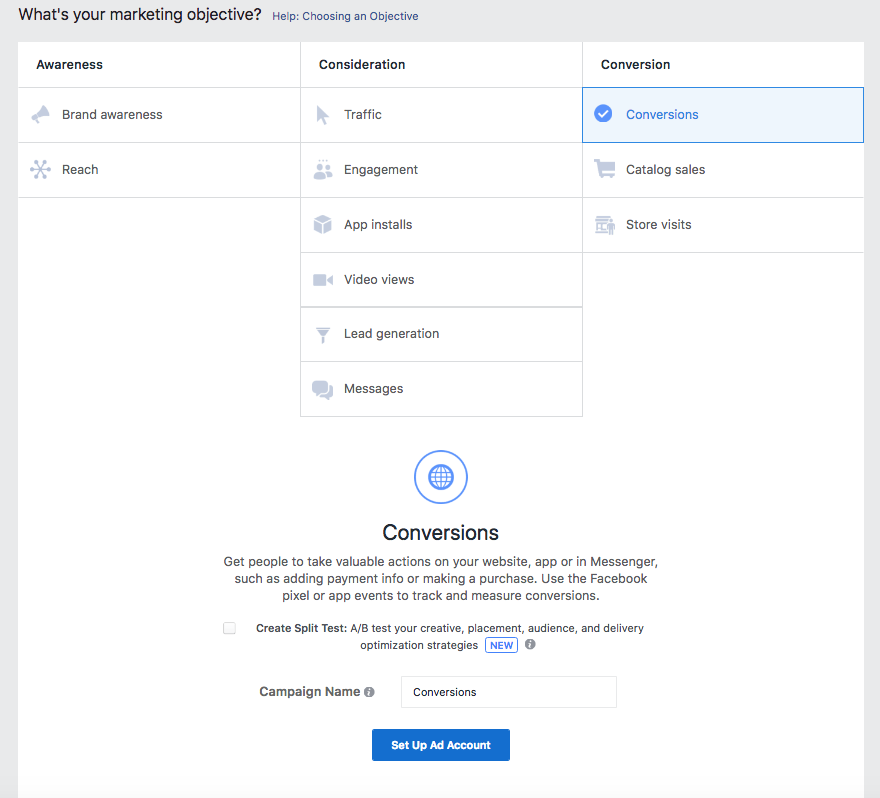
Task: Pick the Engagement objective
Action: click(x=441, y=170)
